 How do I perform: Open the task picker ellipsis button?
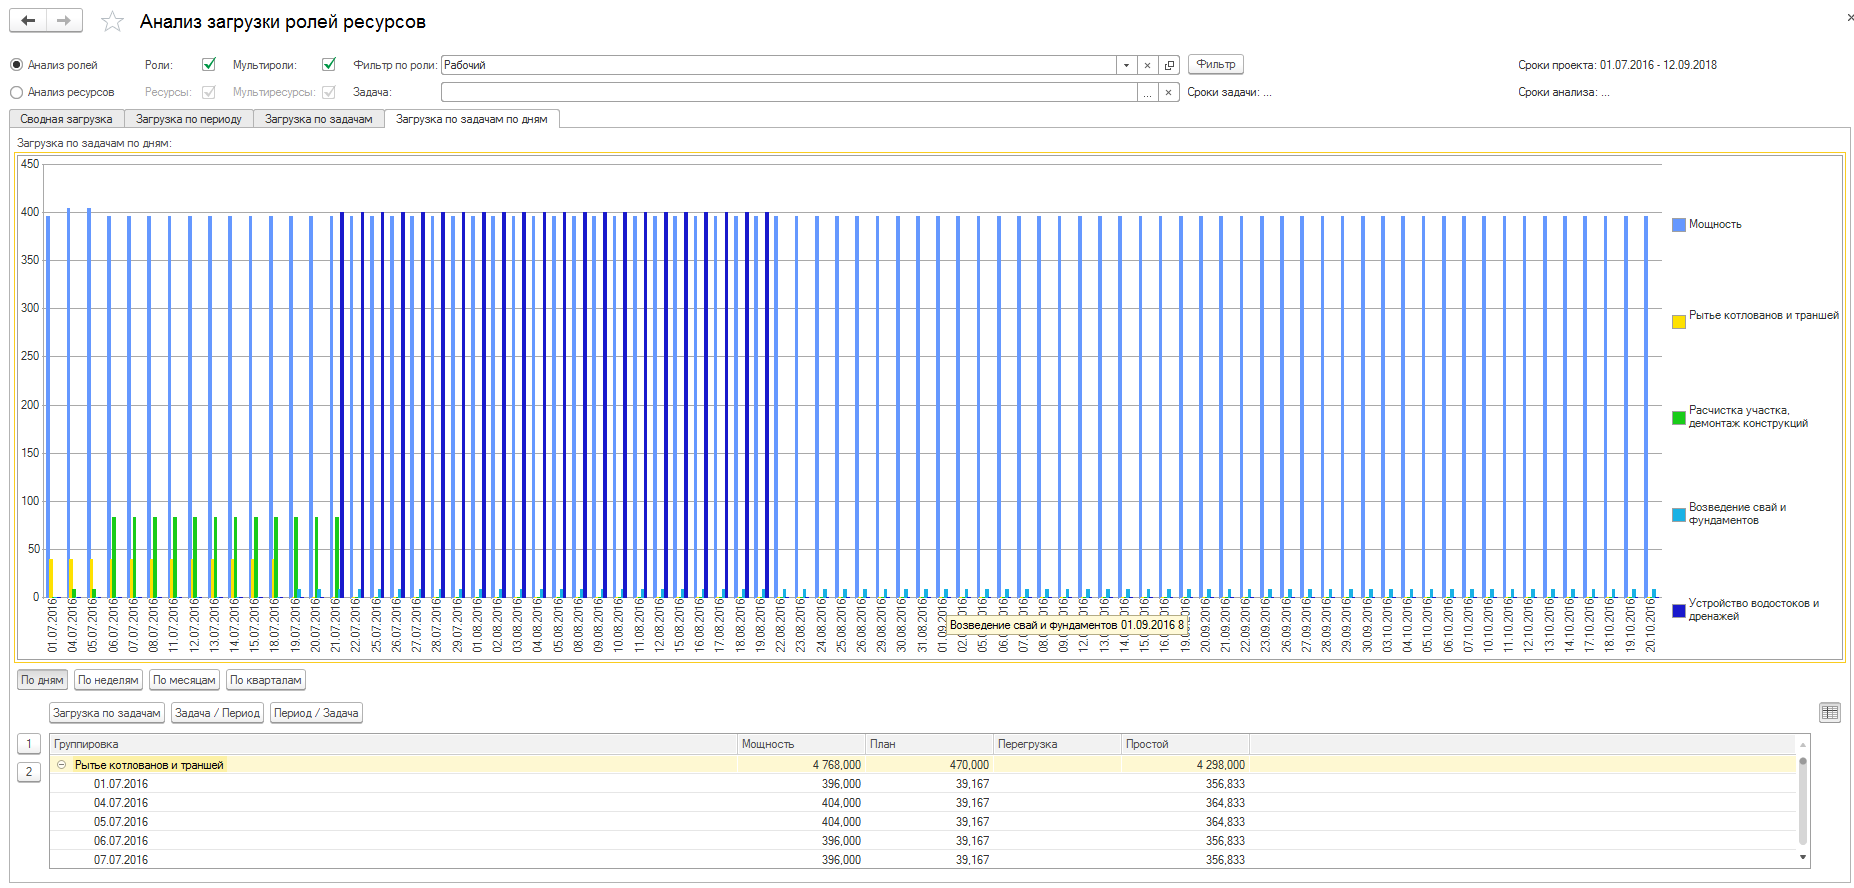coord(1147,92)
